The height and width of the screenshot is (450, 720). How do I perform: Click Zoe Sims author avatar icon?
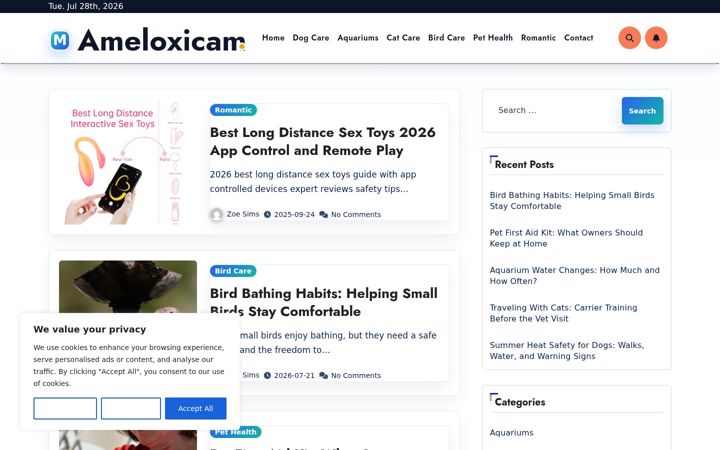tap(216, 214)
